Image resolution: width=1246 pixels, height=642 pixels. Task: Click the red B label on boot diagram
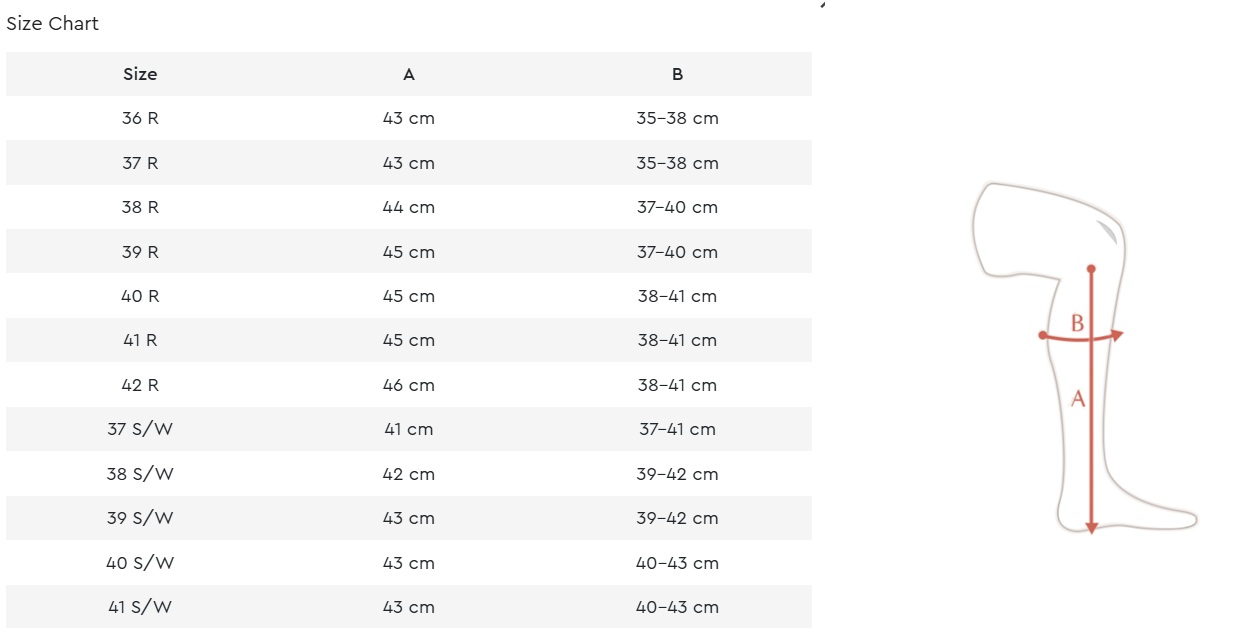point(1077,323)
